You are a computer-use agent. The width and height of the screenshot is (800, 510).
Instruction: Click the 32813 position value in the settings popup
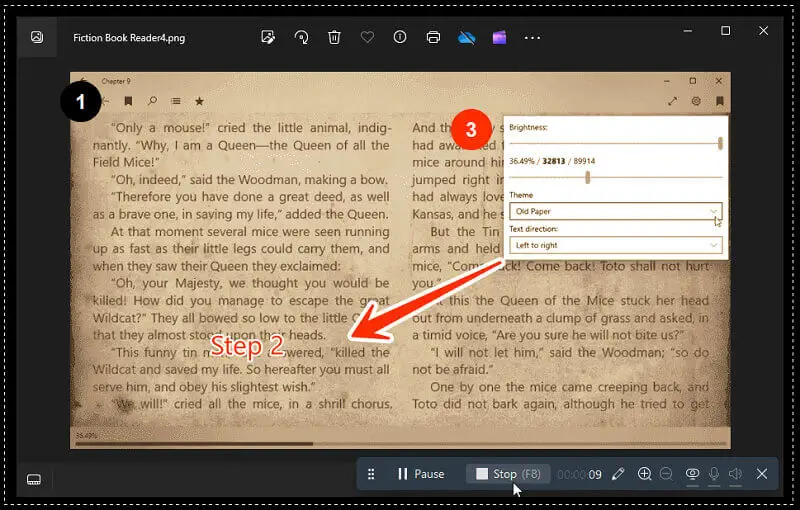click(x=554, y=161)
